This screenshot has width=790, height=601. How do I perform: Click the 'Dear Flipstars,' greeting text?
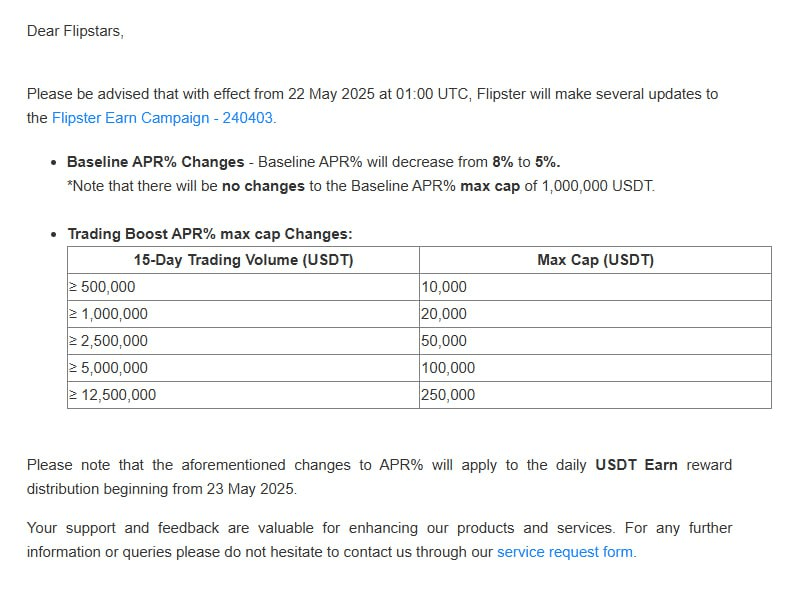(75, 31)
